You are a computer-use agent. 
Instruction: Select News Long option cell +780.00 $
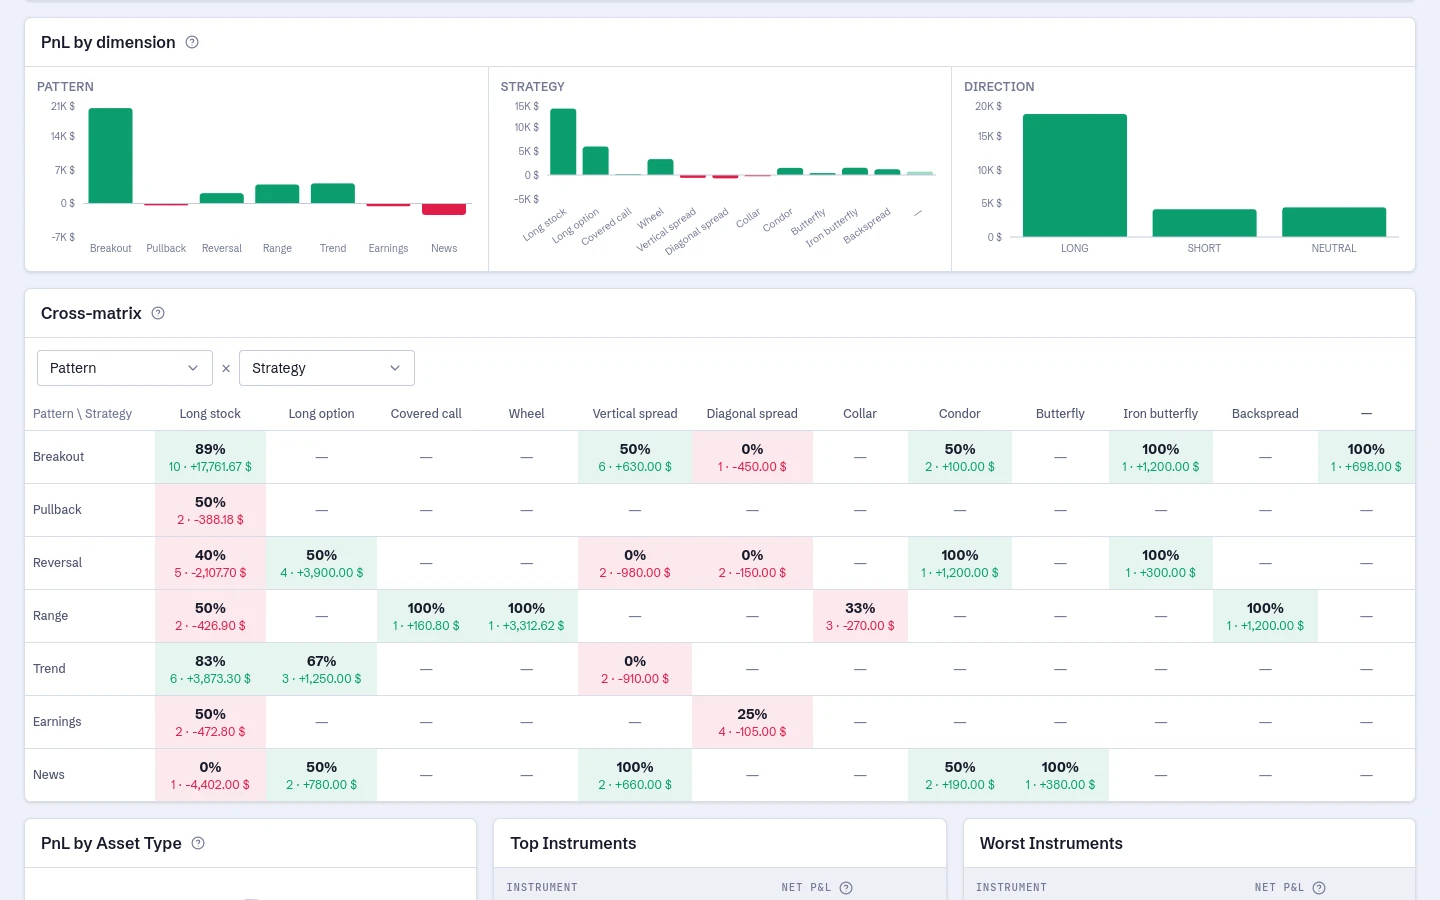321,775
